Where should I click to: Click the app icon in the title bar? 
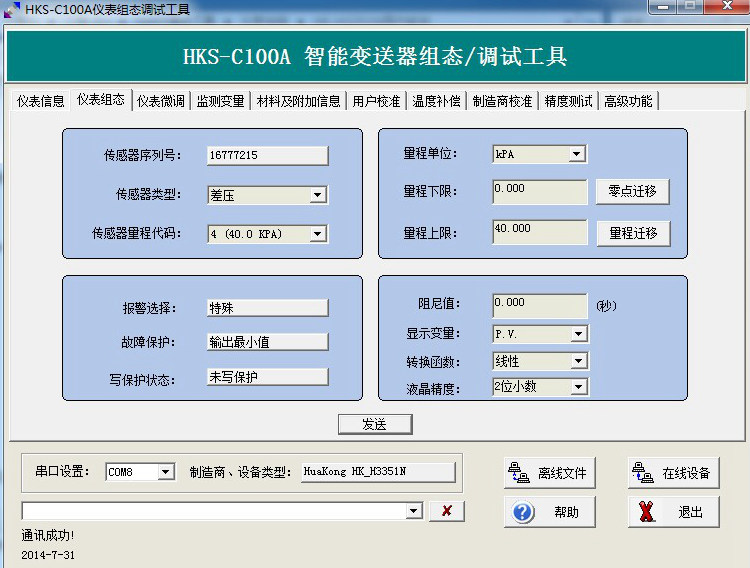(x=11, y=10)
